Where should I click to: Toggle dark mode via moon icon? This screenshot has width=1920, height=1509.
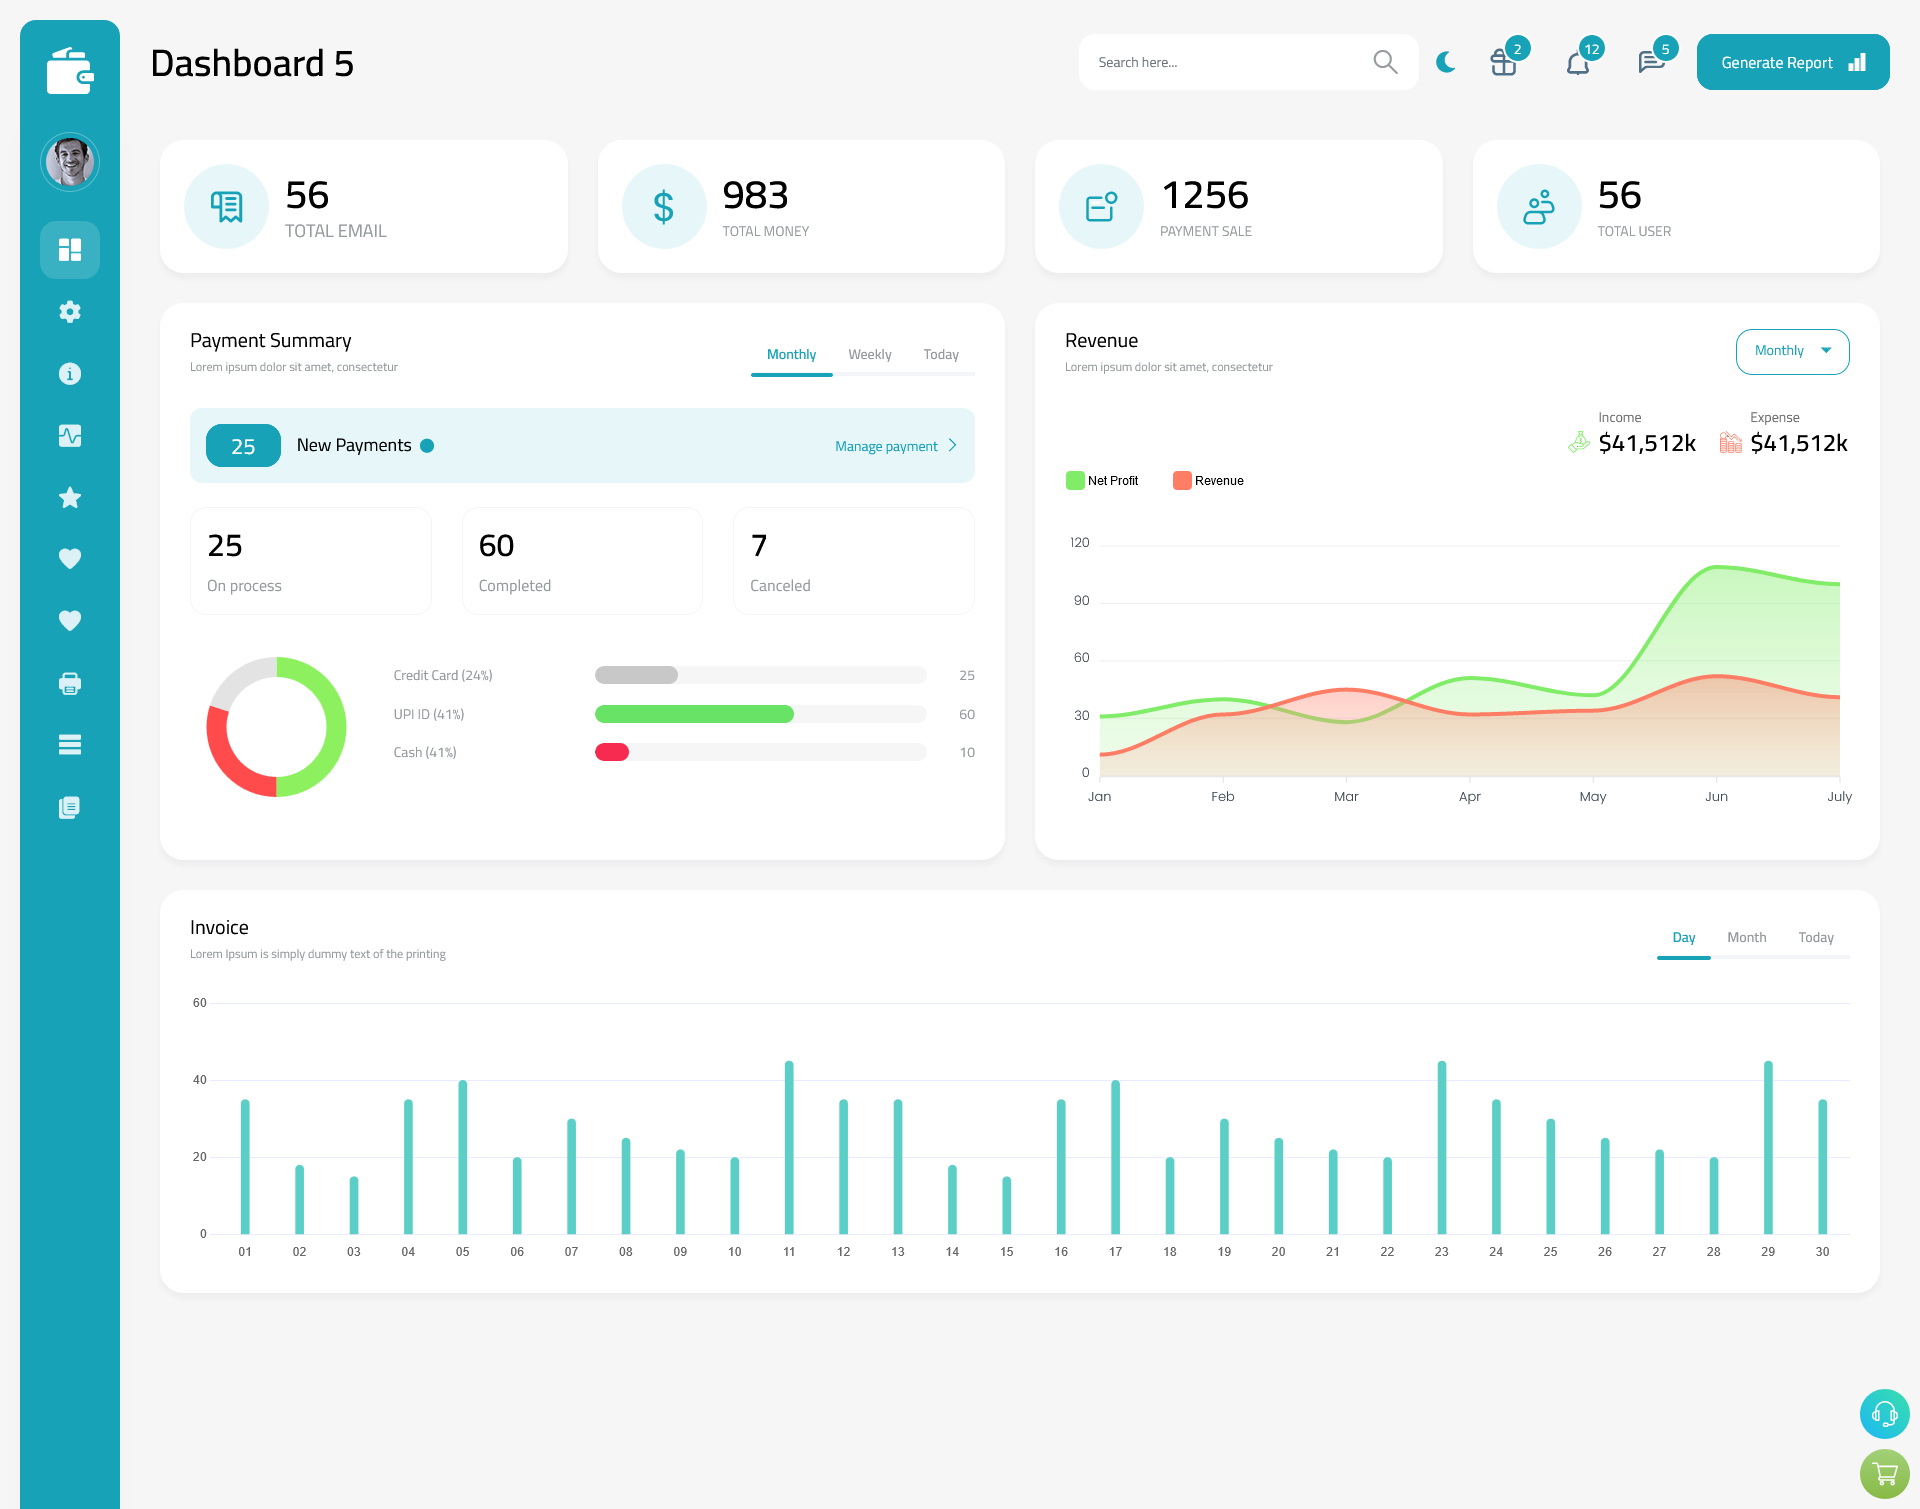(x=1446, y=61)
